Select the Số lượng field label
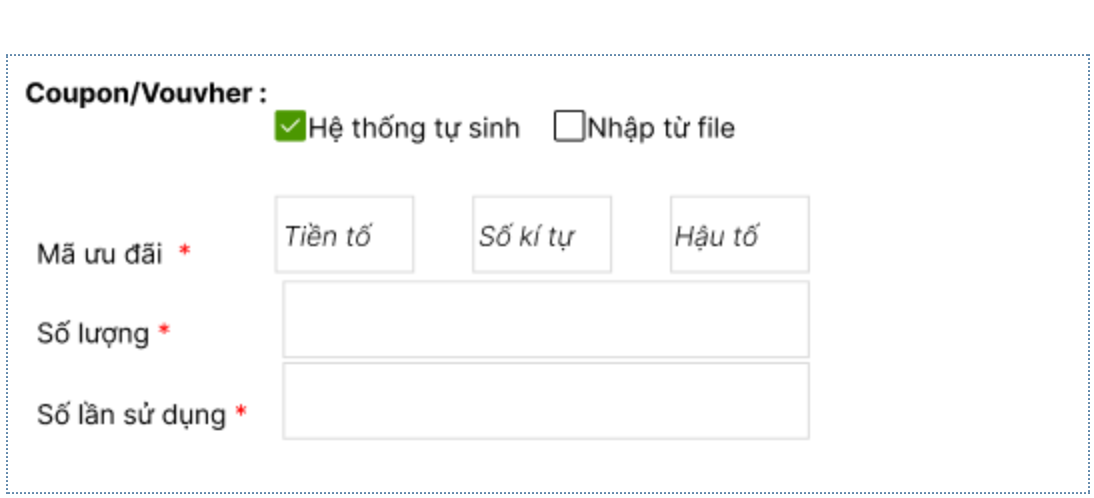The height and width of the screenshot is (498, 1094). point(93,334)
